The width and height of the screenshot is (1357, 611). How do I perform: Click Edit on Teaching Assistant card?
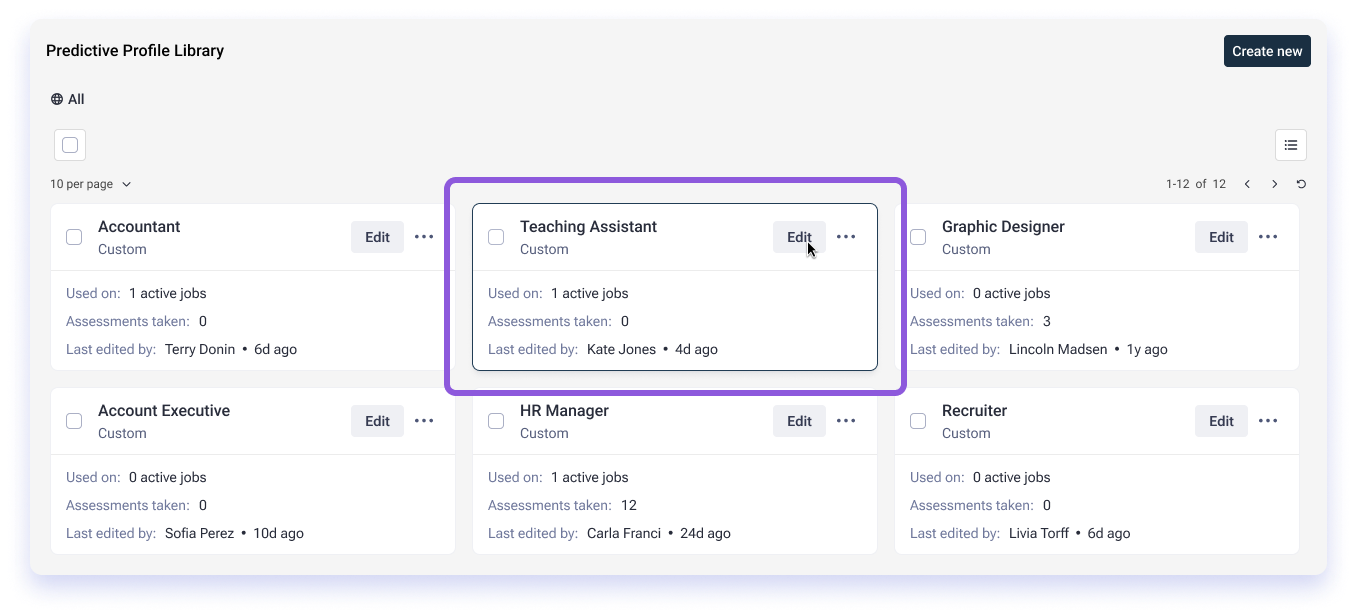(x=798, y=237)
